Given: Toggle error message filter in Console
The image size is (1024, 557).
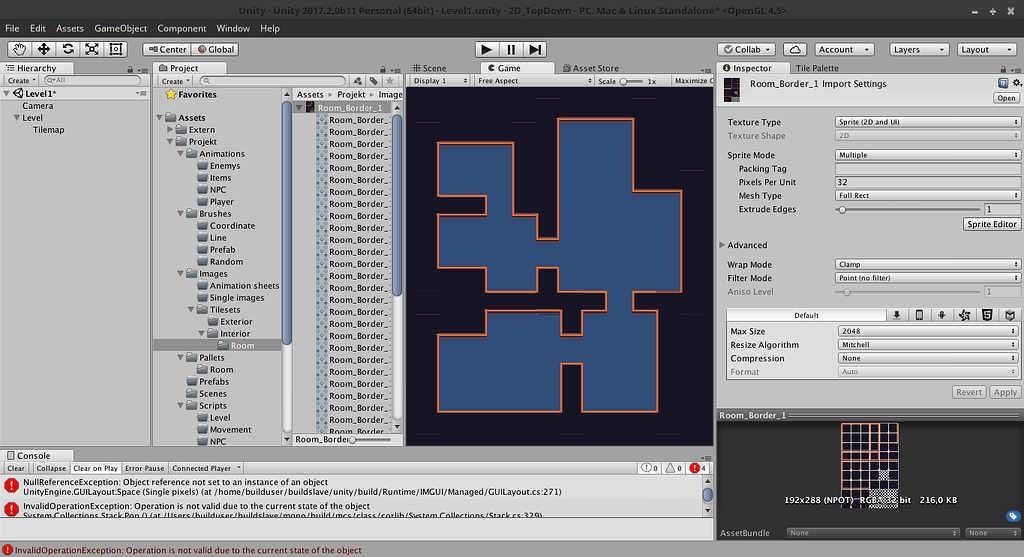Looking at the screenshot, I should tap(697, 468).
